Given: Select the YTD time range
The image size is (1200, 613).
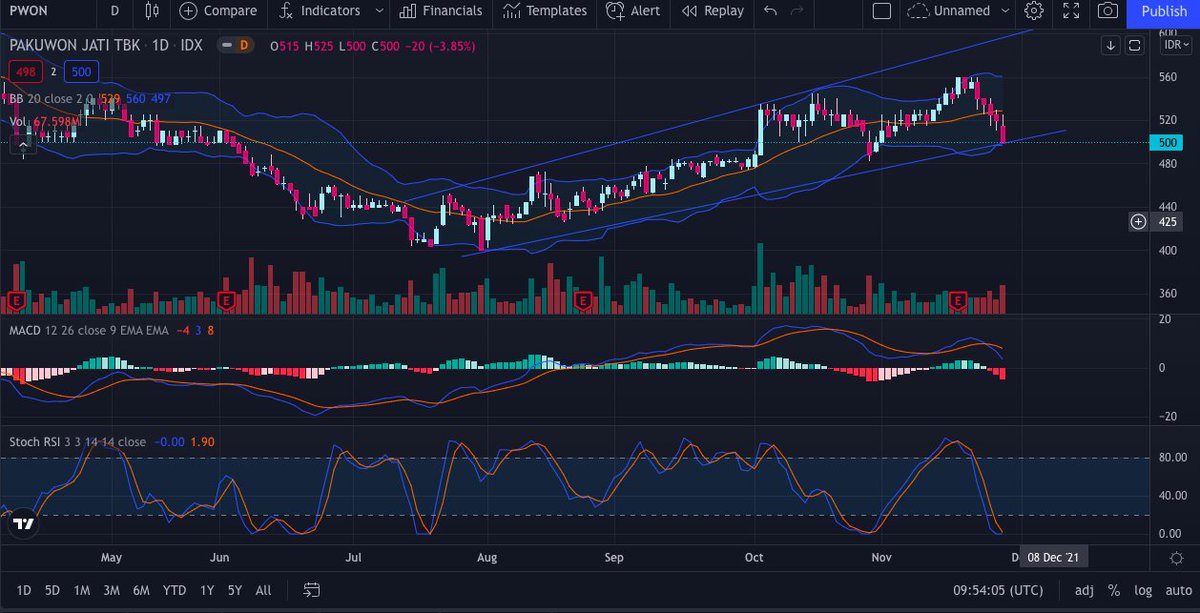Looking at the screenshot, I should (175, 590).
